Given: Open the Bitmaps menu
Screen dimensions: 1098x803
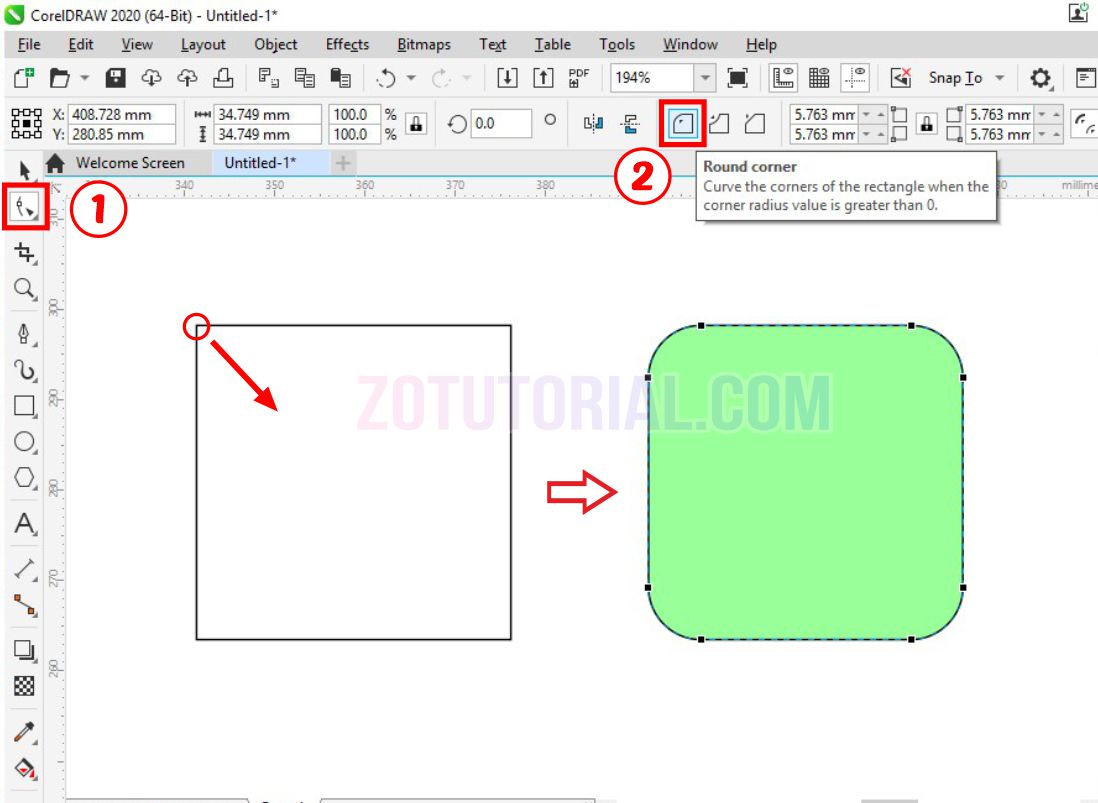Looking at the screenshot, I should click(424, 44).
